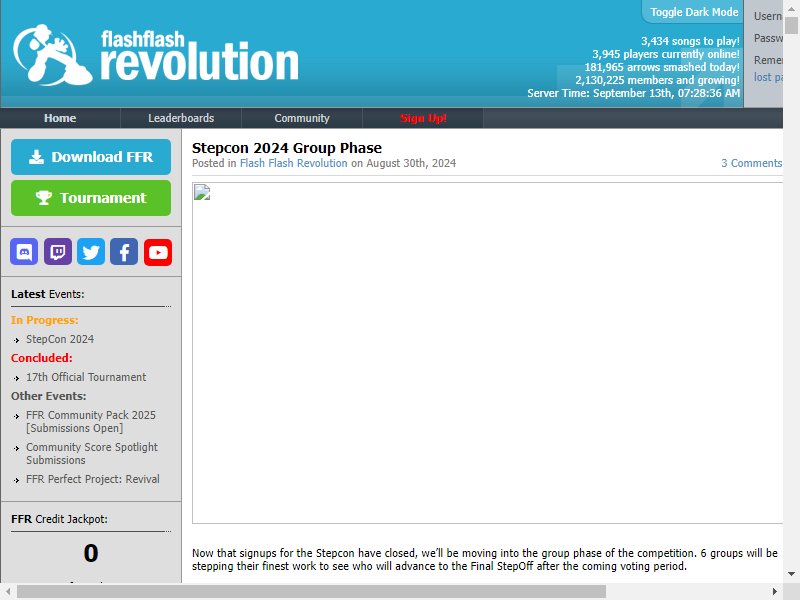Click the 'Other Events:' heading
Image resolution: width=800 pixels, height=600 pixels.
(48, 396)
